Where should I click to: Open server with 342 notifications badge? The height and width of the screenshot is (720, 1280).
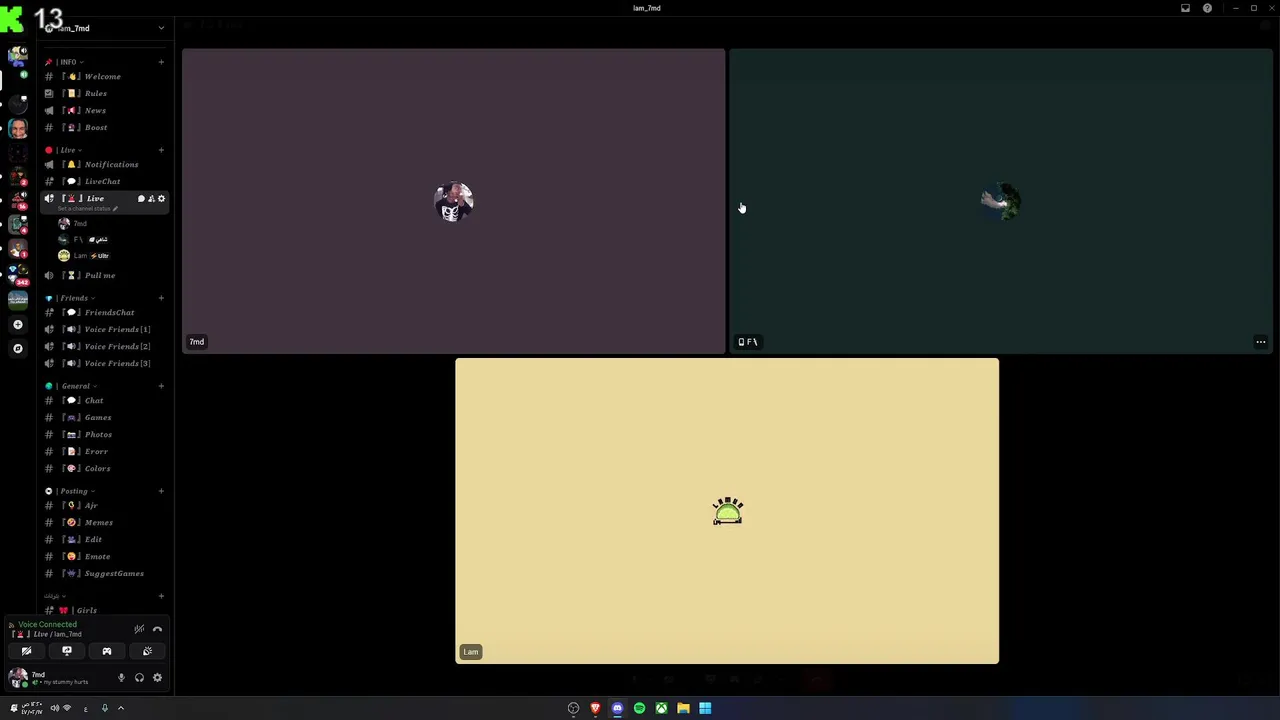click(17, 274)
